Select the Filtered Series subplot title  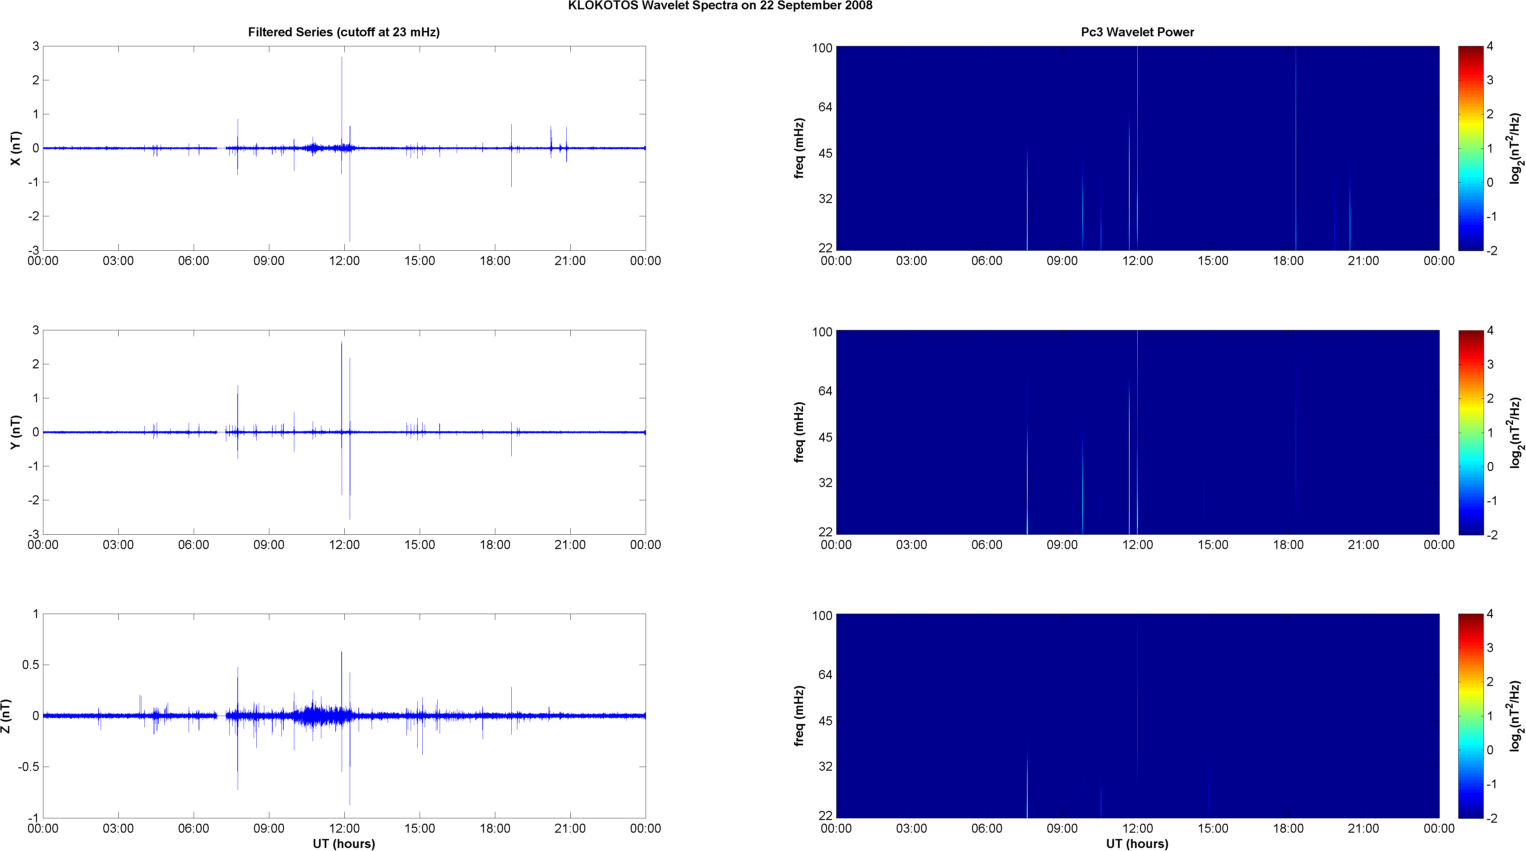[x=344, y=32]
